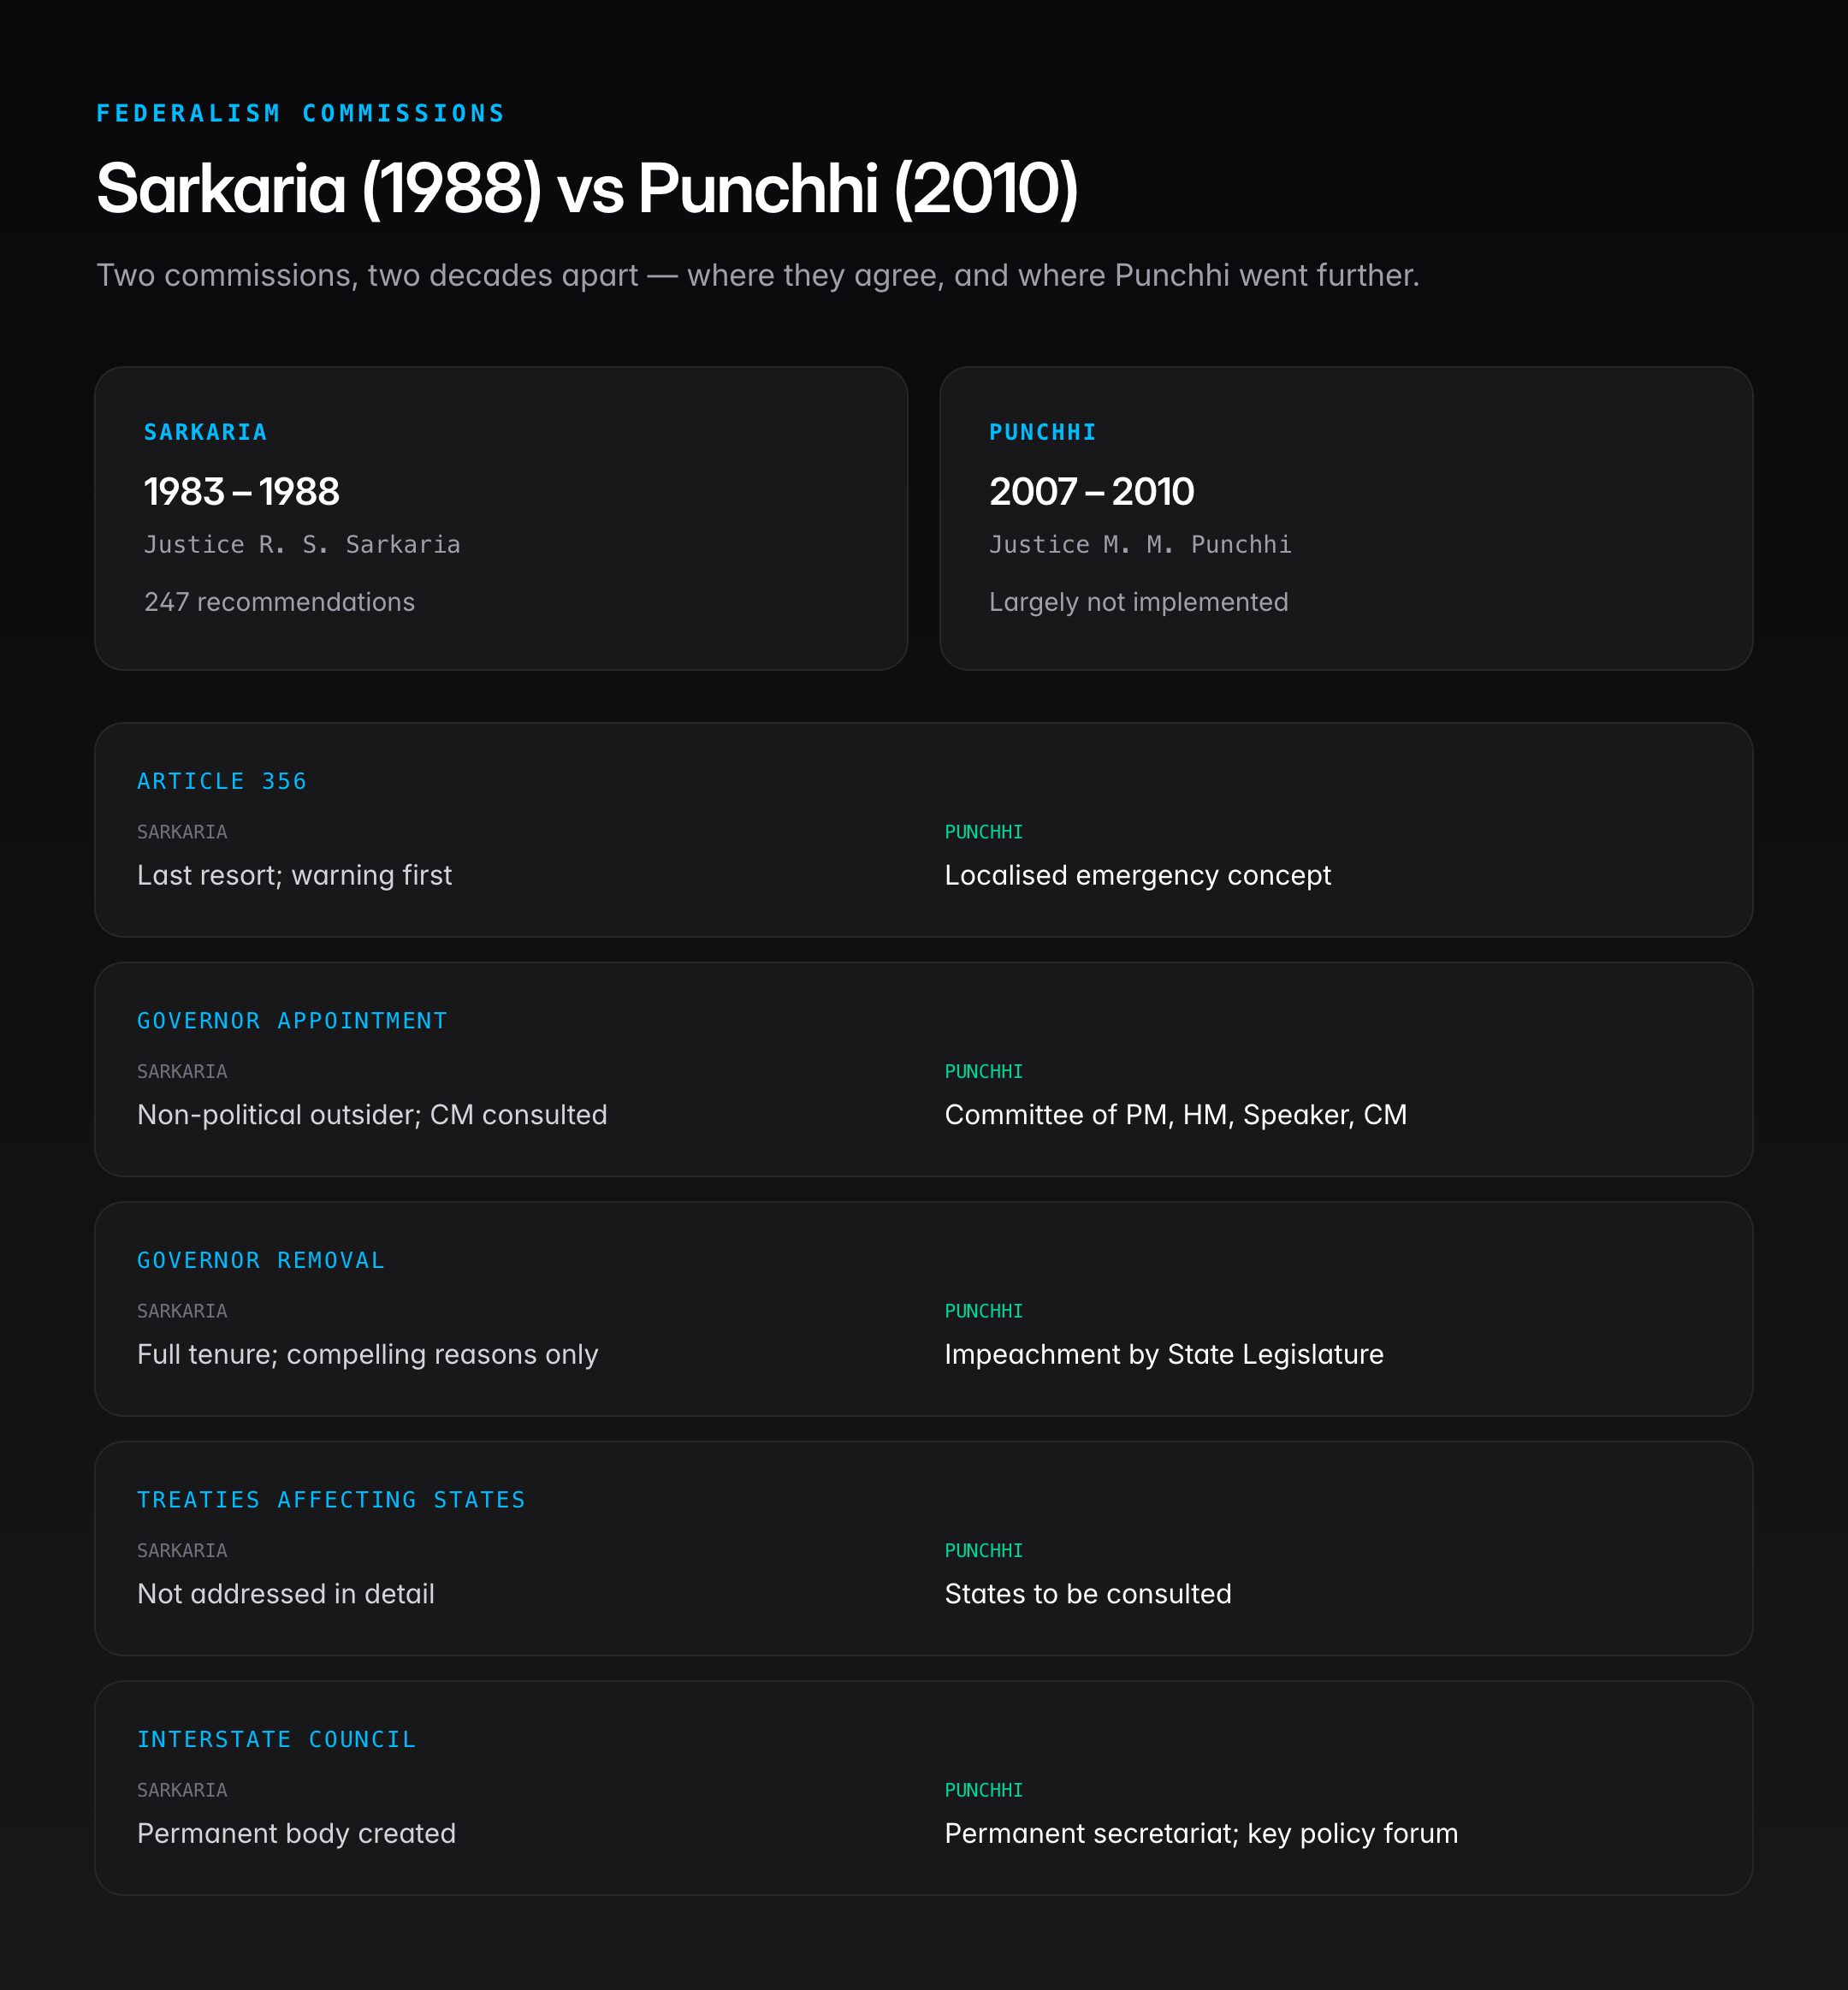Click PUNCHHI label in Governor Appointment row

(x=984, y=1072)
